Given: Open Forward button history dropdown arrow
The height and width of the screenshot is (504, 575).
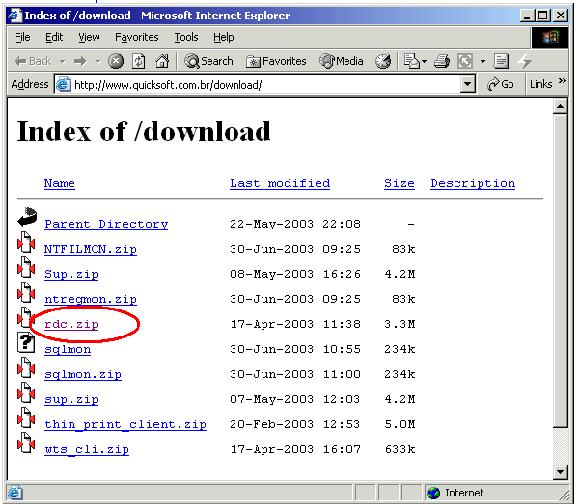Looking at the screenshot, I should (x=98, y=61).
